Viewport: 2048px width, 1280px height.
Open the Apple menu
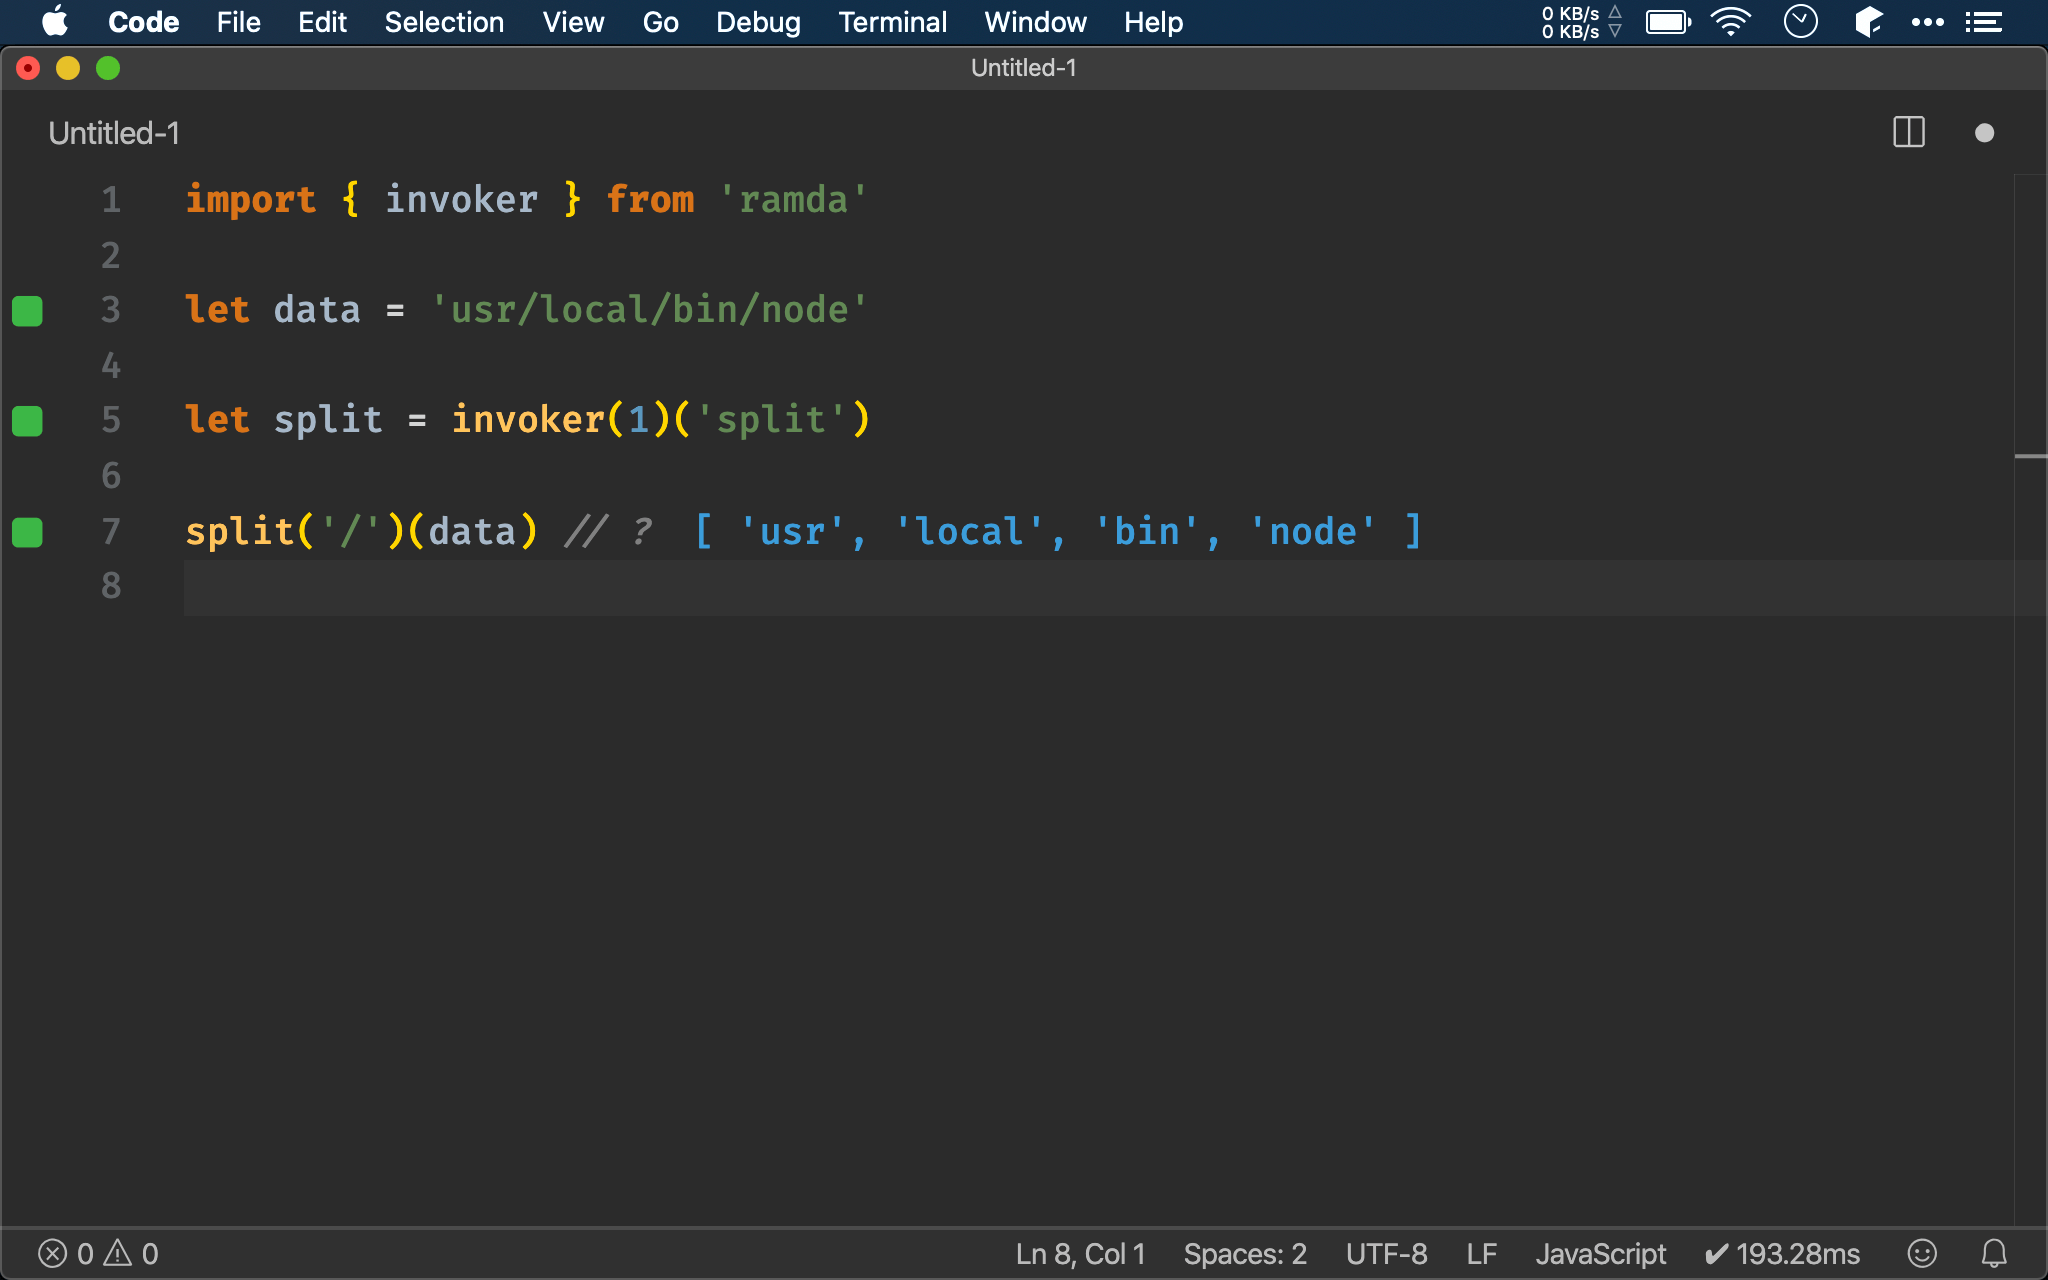click(55, 22)
